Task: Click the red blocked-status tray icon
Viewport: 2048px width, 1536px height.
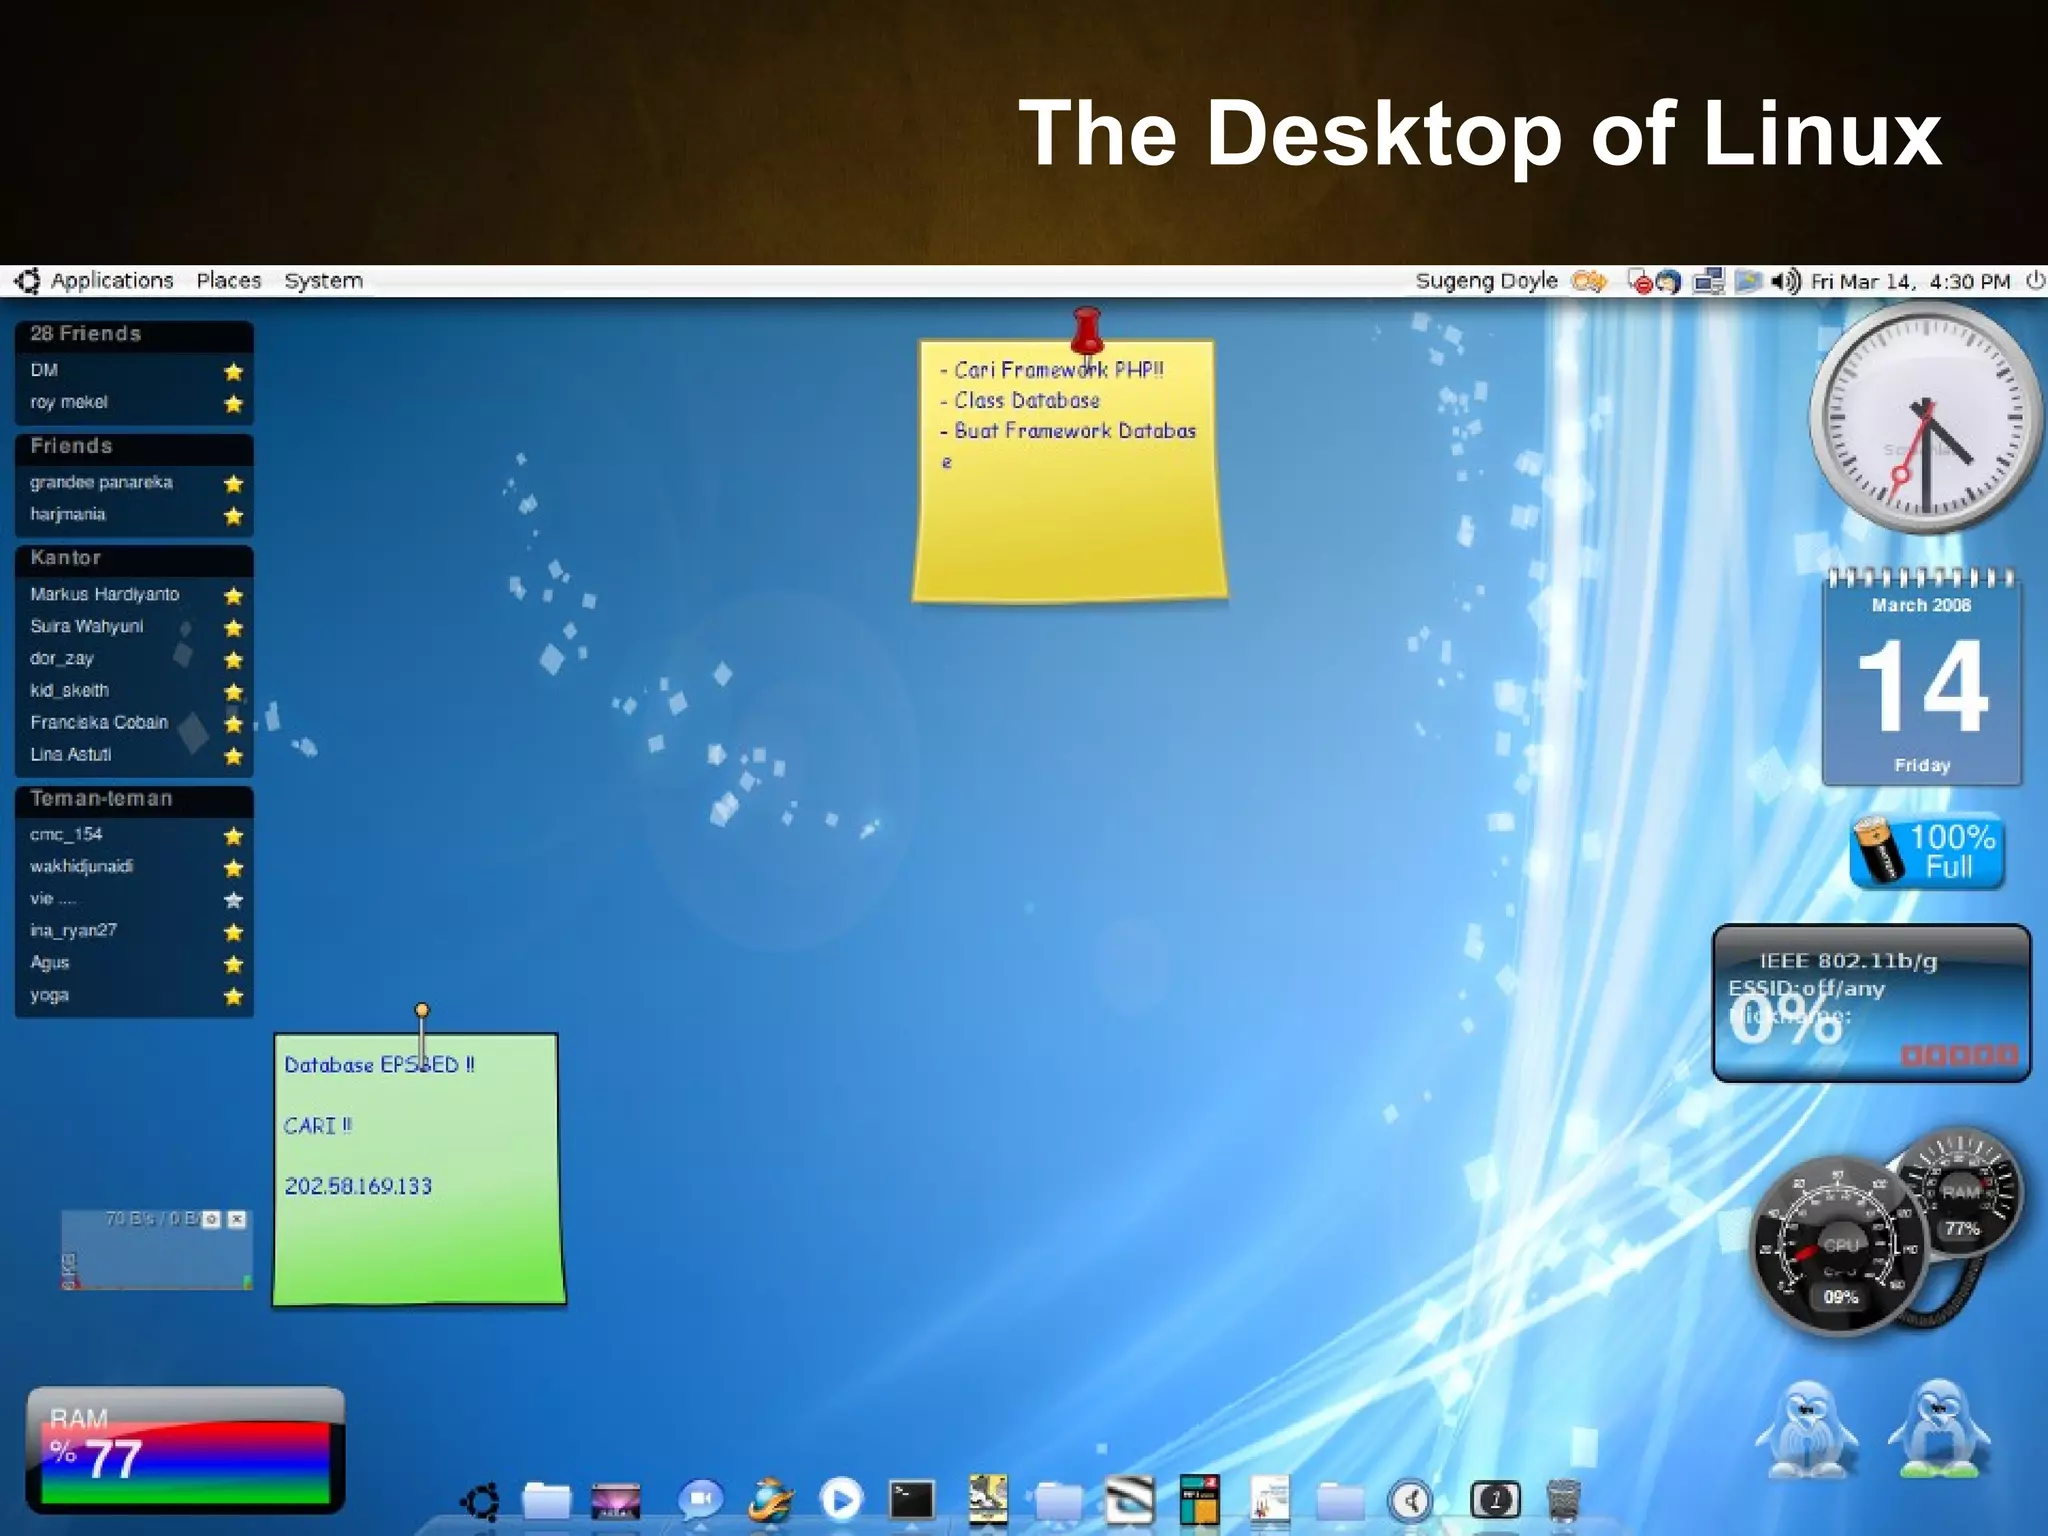Action: 1639,282
